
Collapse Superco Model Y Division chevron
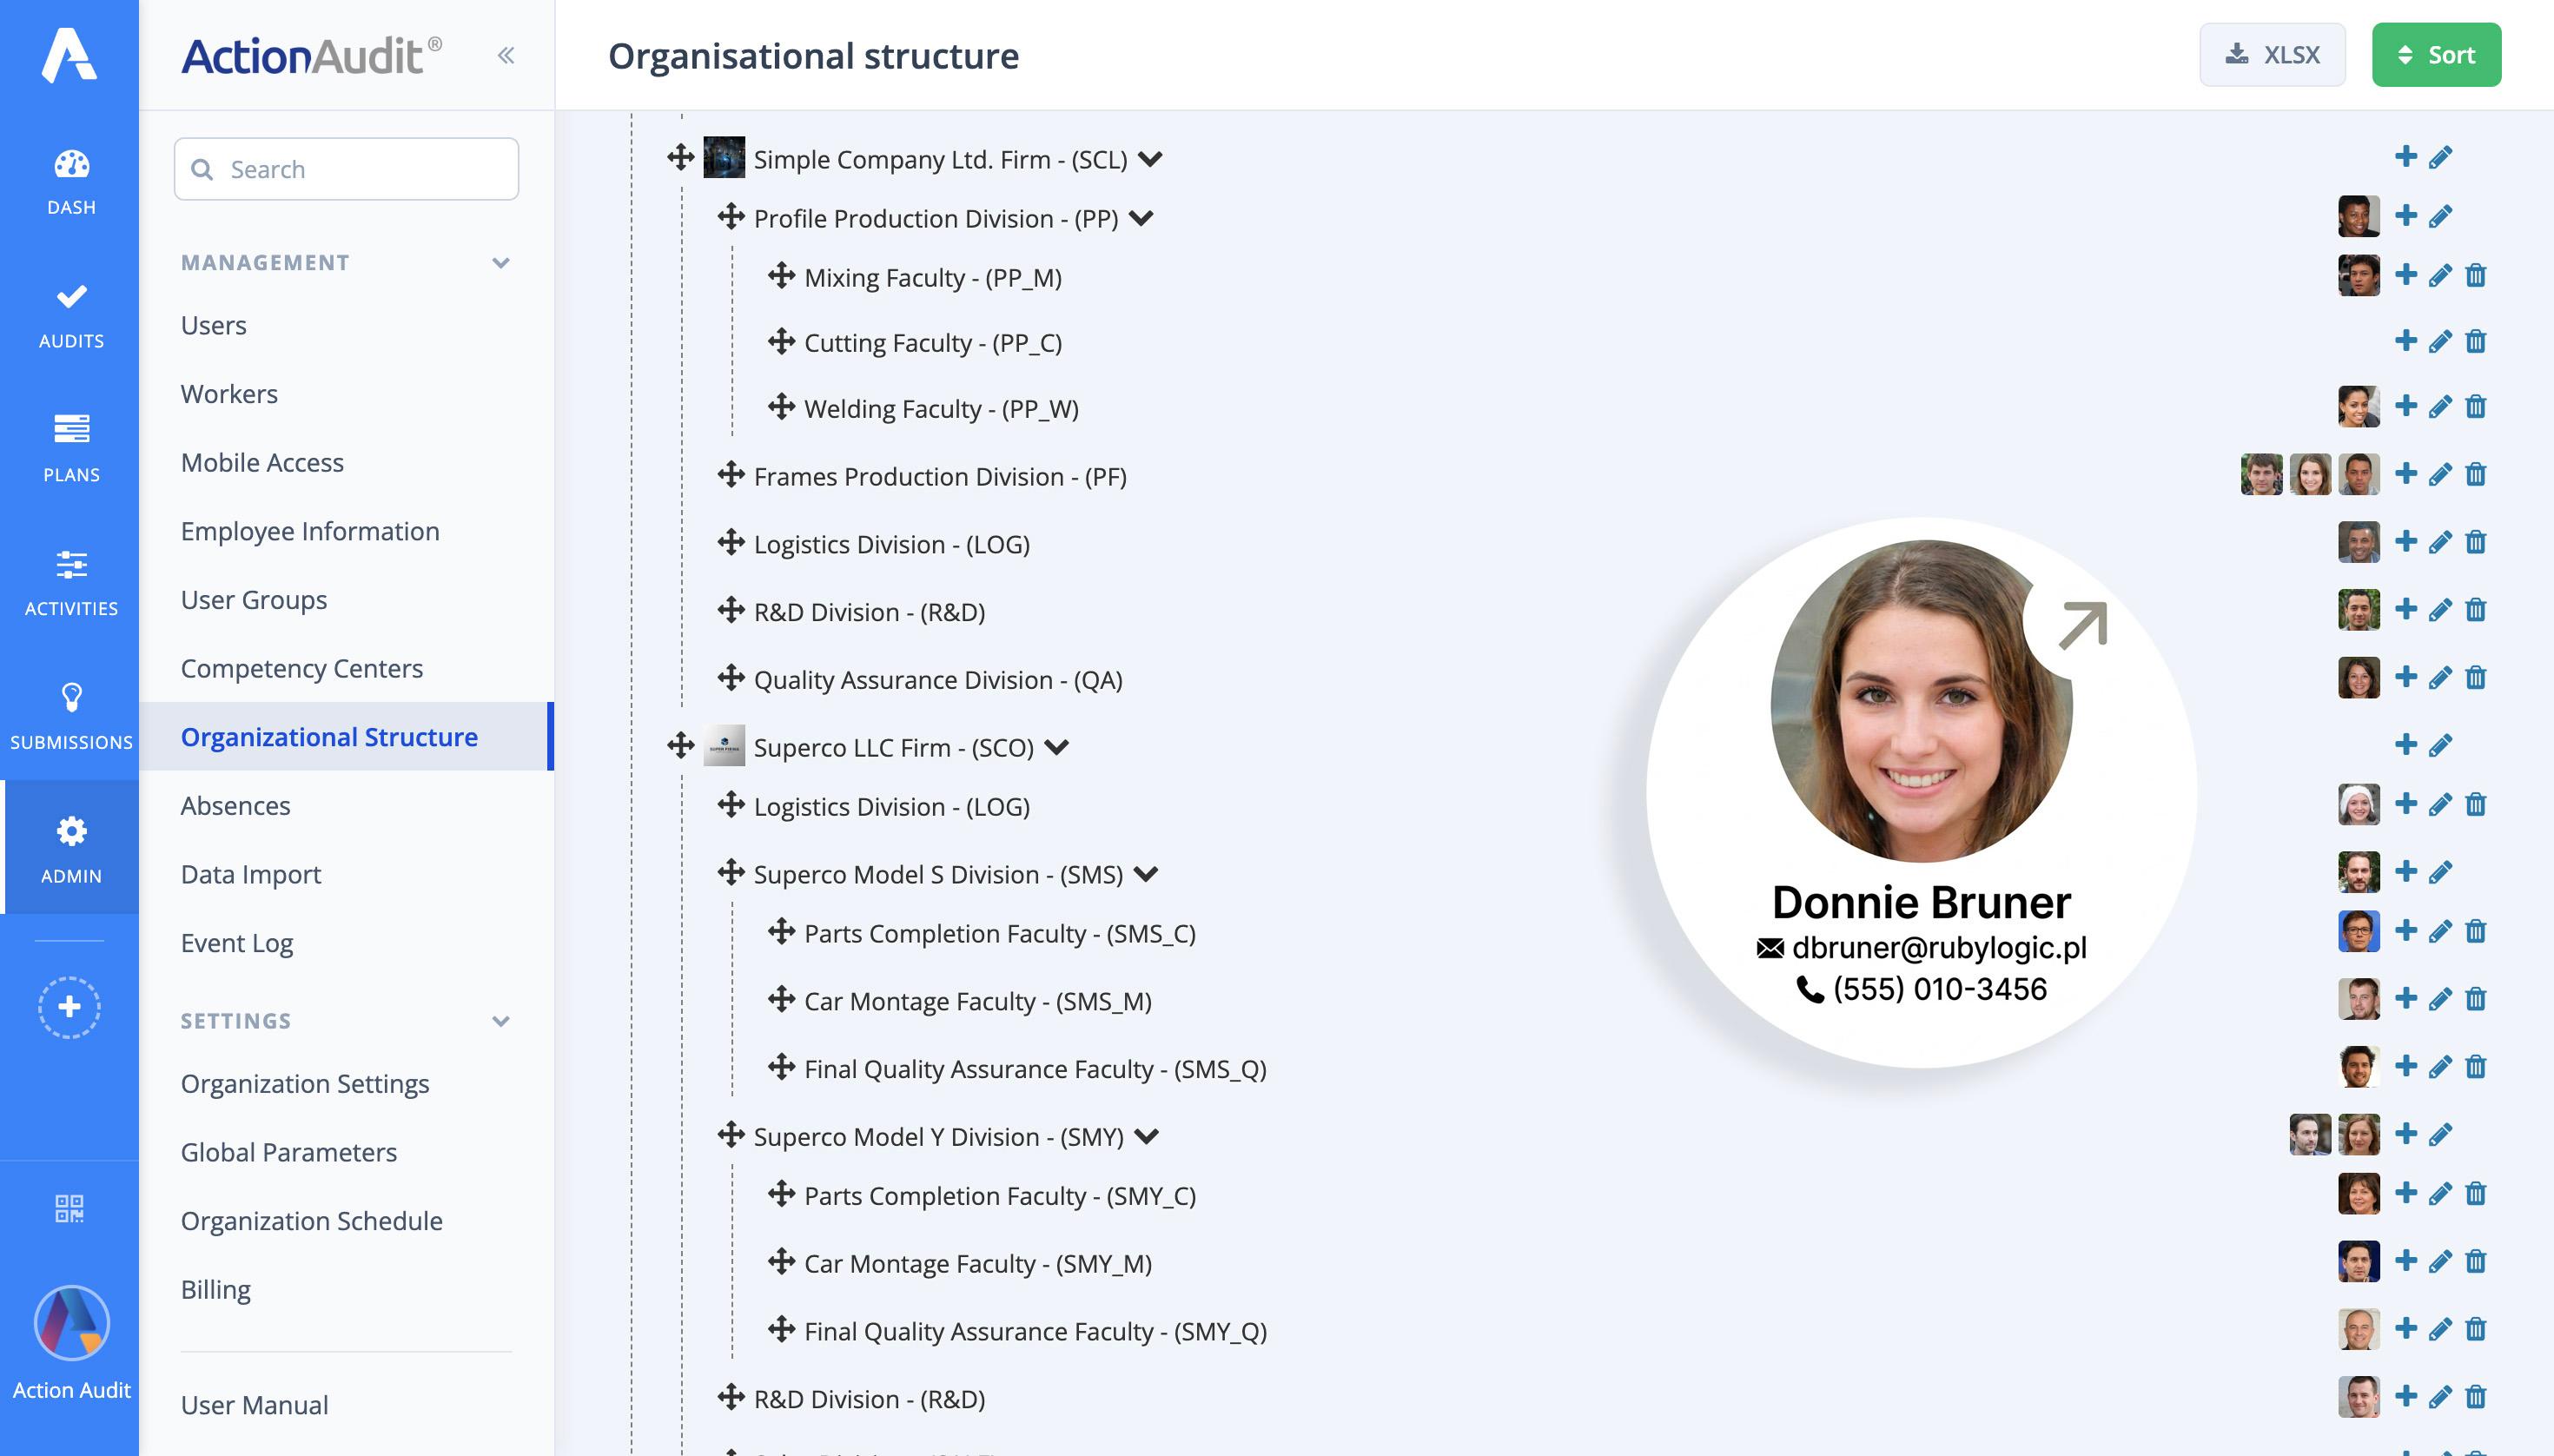1147,1136
